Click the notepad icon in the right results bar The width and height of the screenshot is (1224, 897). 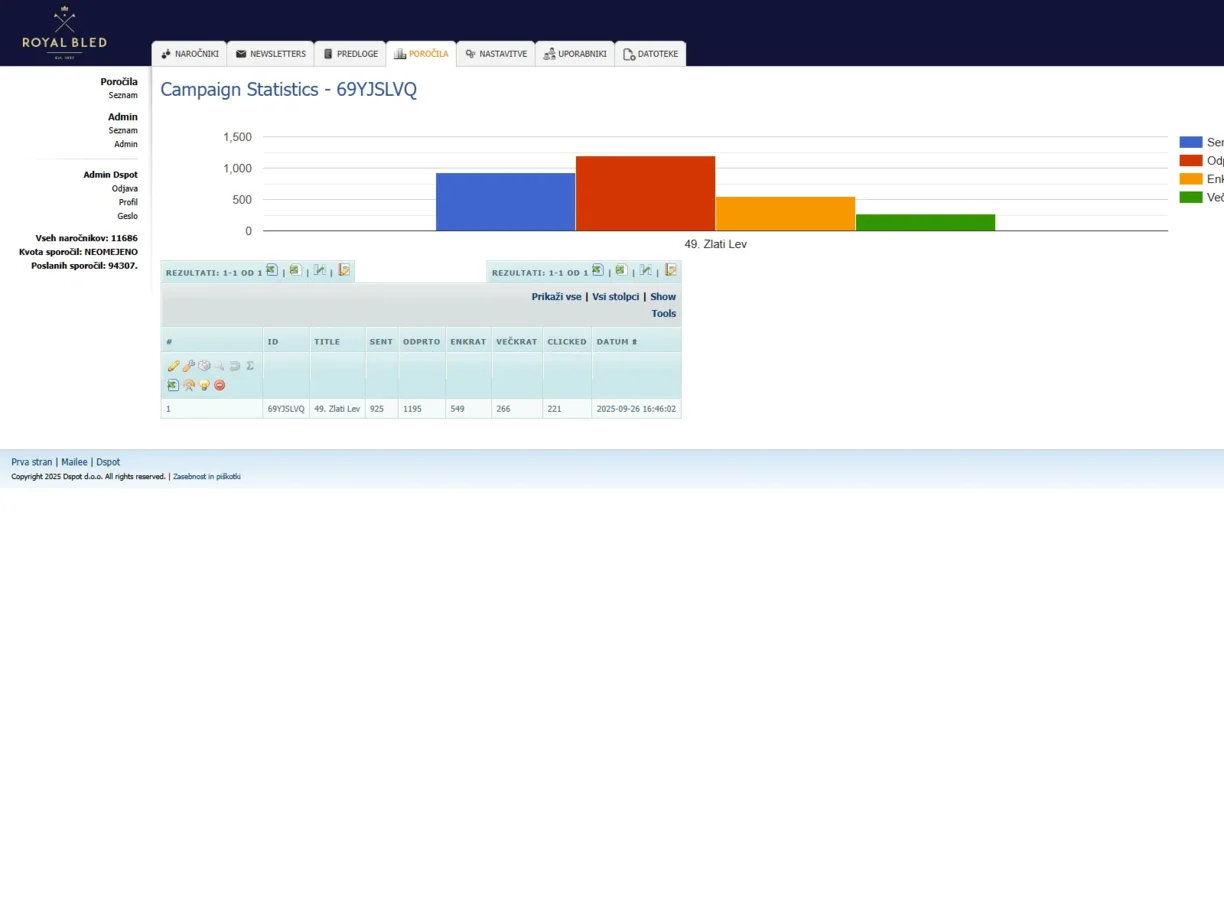(671, 270)
